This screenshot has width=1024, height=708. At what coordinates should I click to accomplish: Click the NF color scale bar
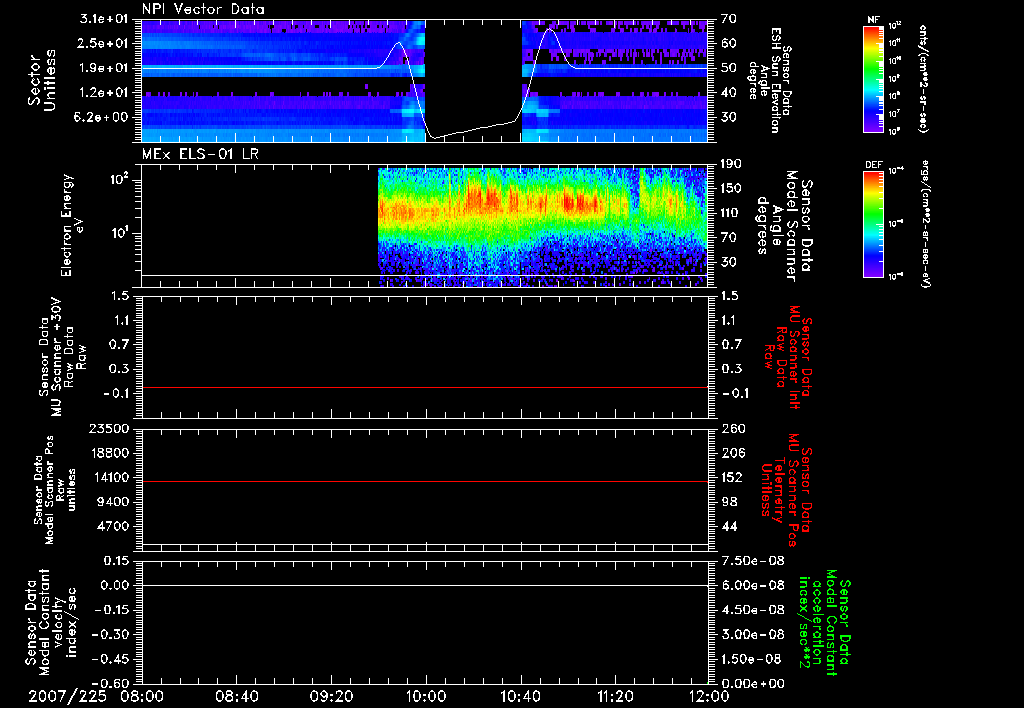pos(874,79)
